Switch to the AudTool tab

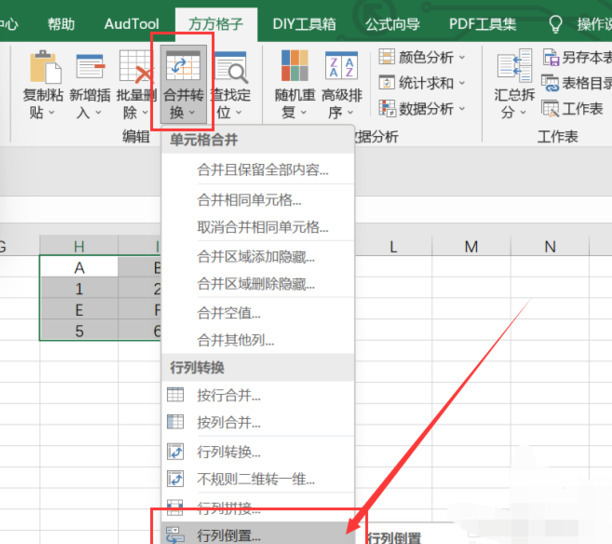pyautogui.click(x=132, y=24)
